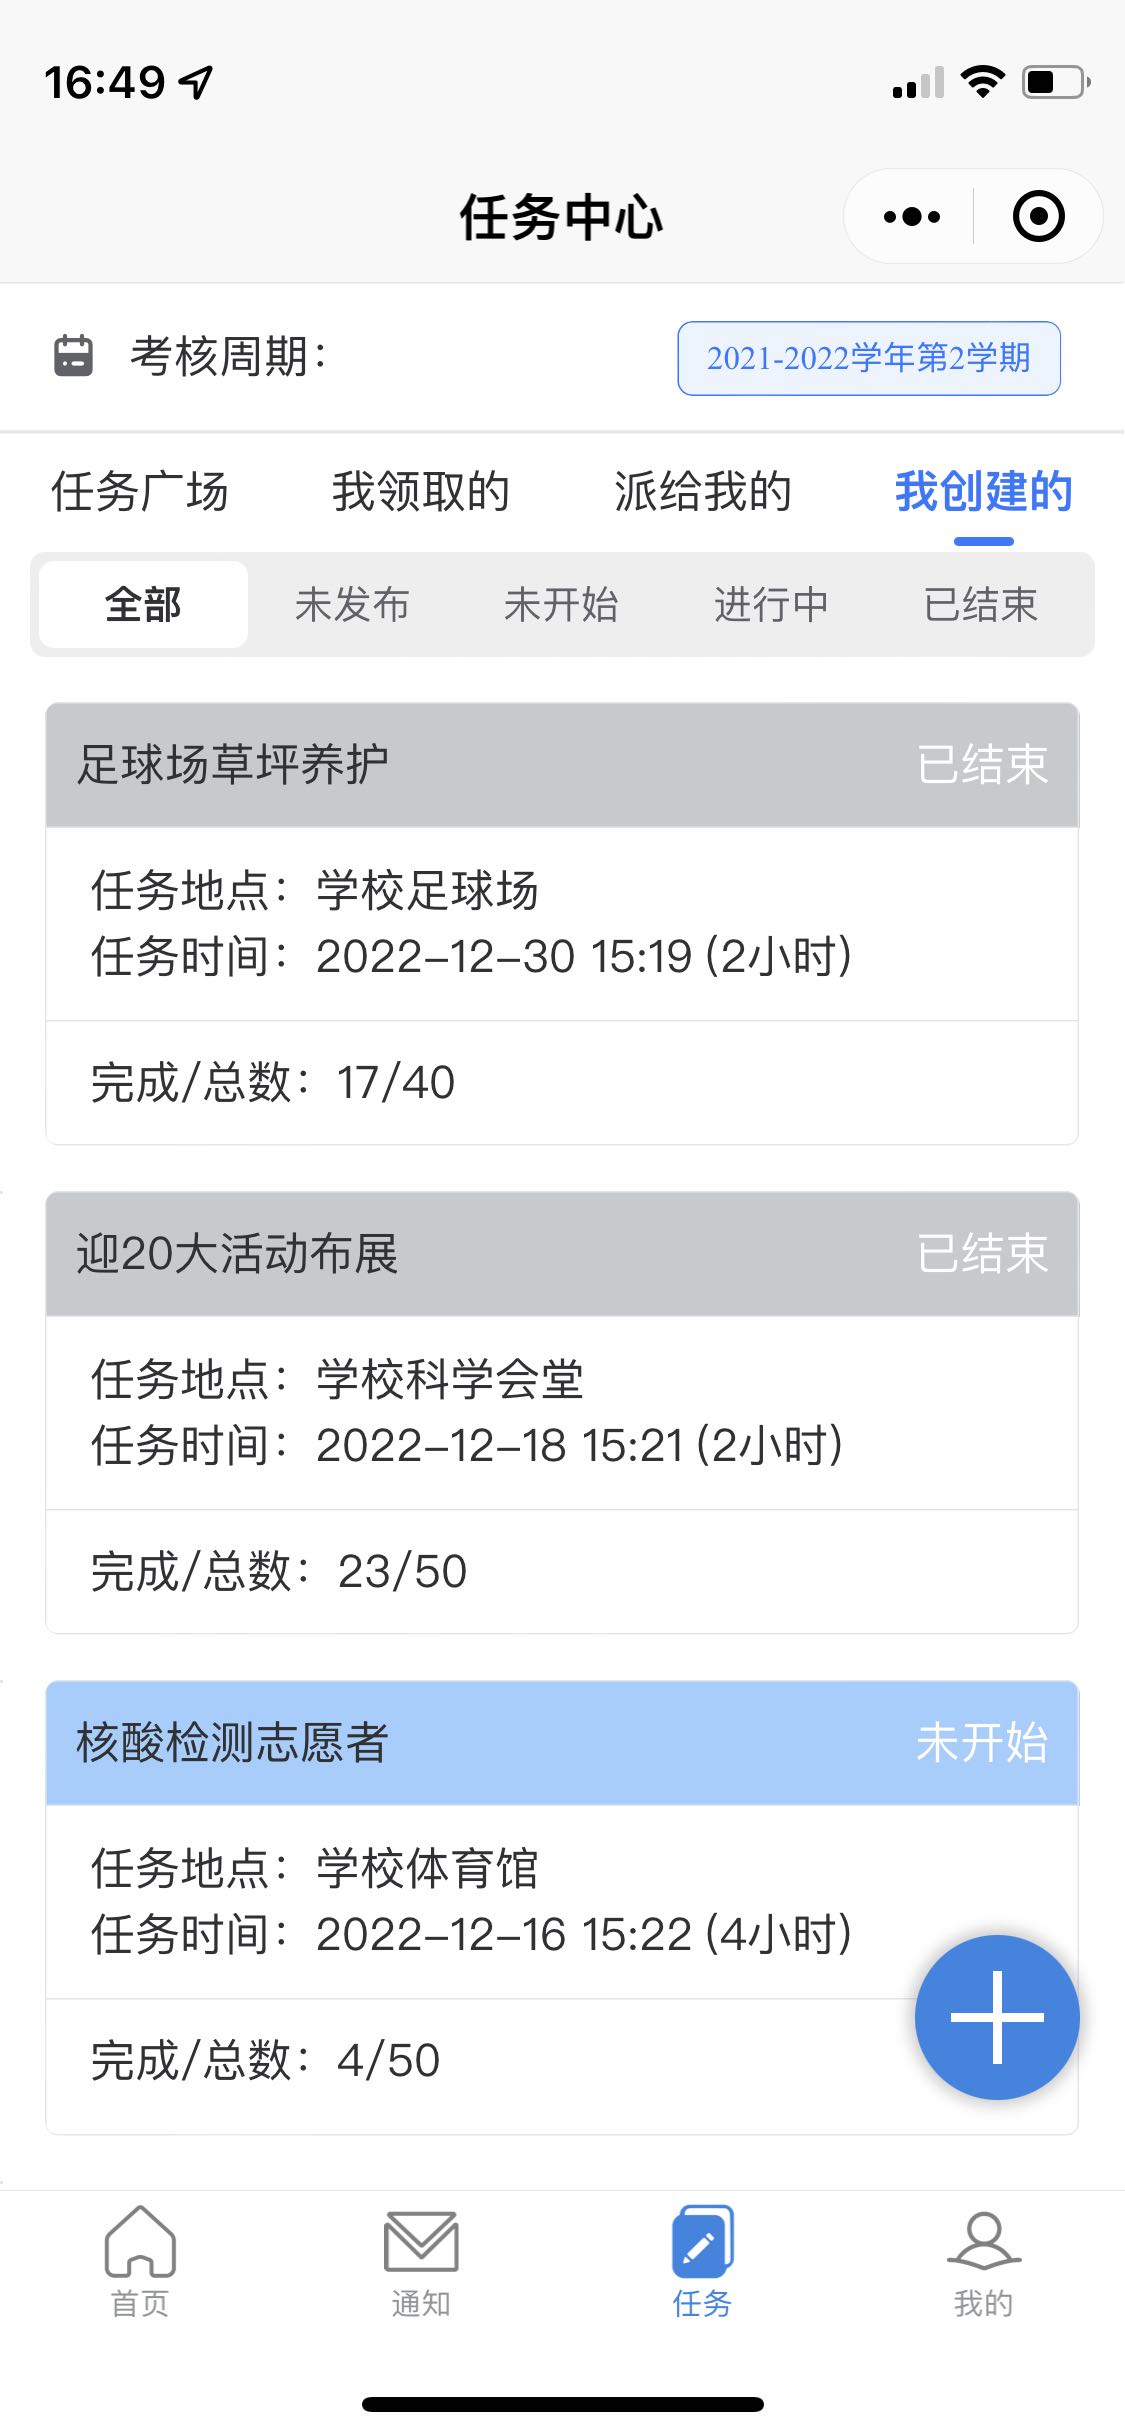Filter tasks by 未发布 status

click(x=352, y=605)
